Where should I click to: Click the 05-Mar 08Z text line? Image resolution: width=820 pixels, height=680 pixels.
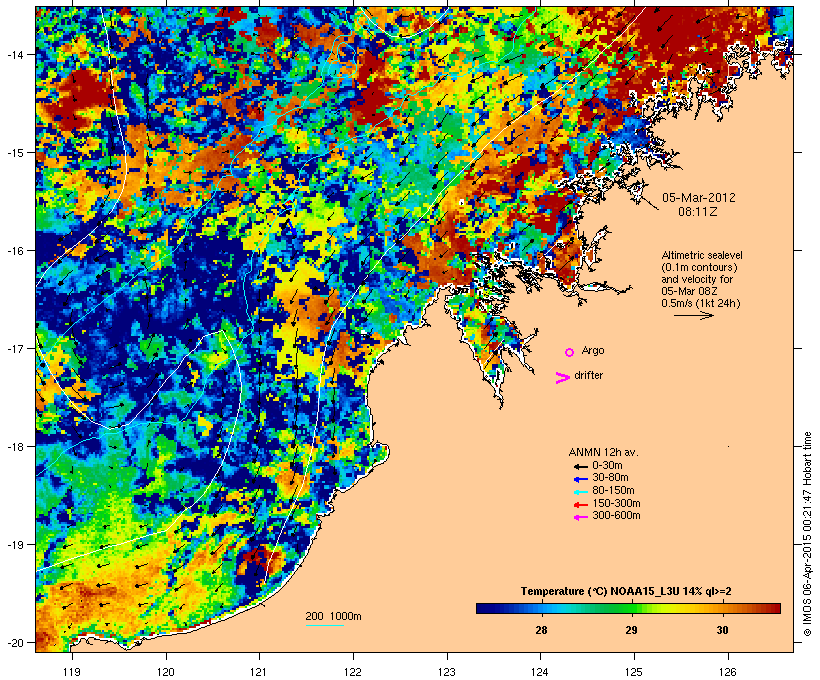click(x=689, y=291)
